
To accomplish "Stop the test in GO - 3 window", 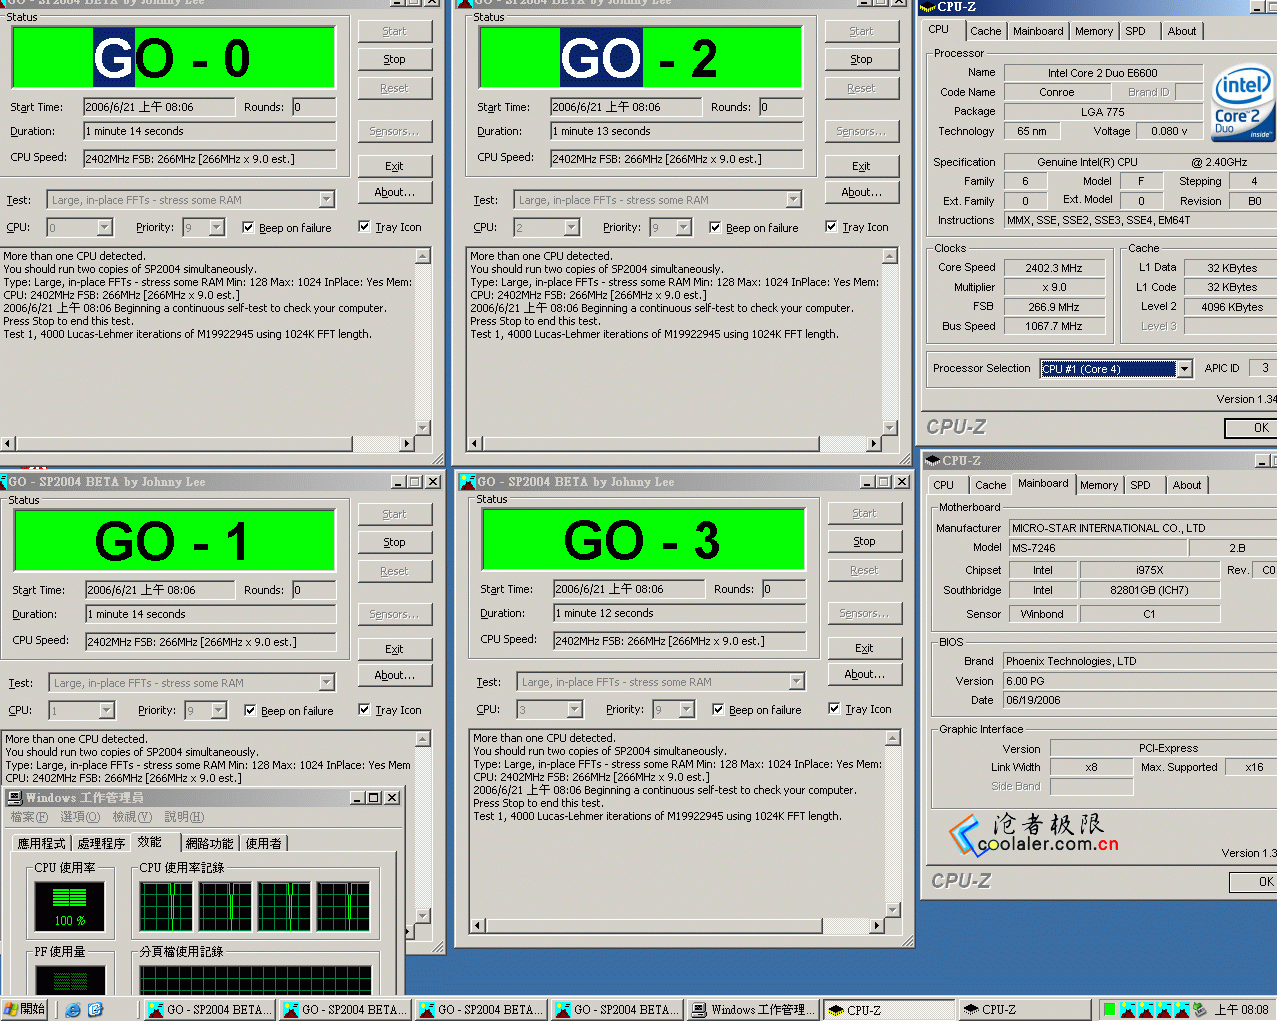I will coord(864,542).
